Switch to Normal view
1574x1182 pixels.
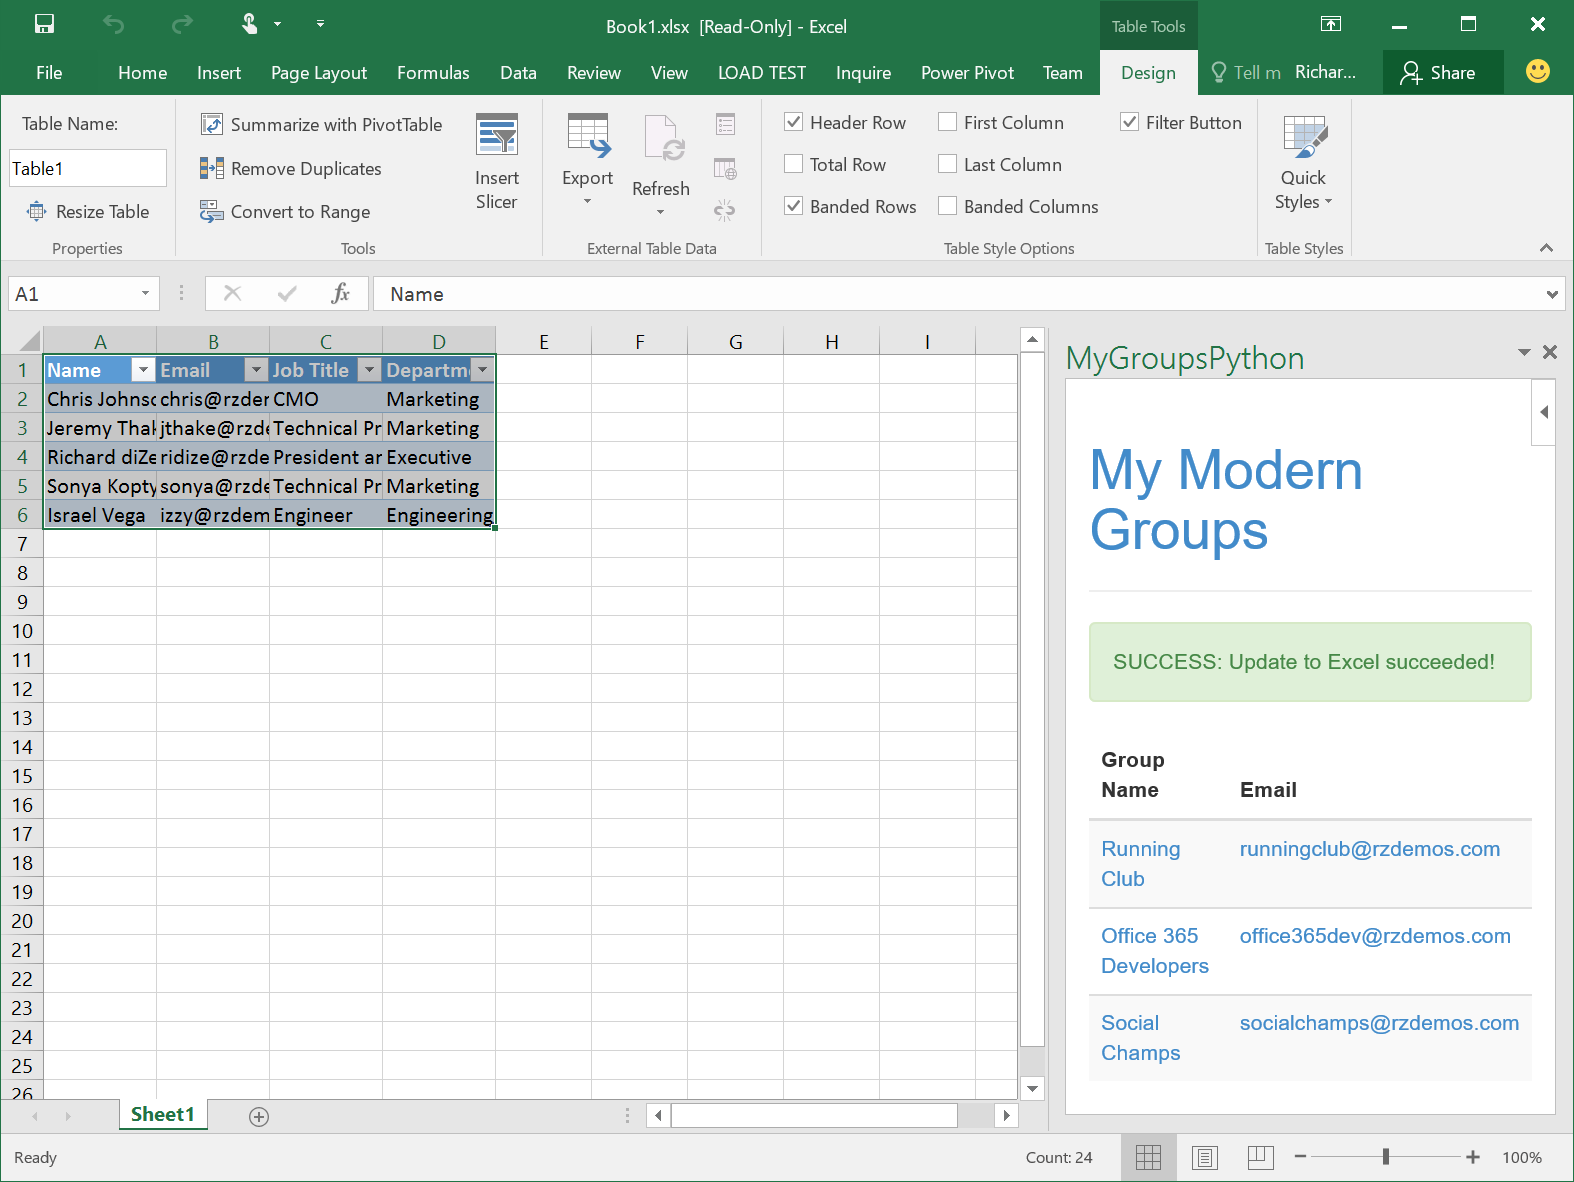click(1149, 1157)
